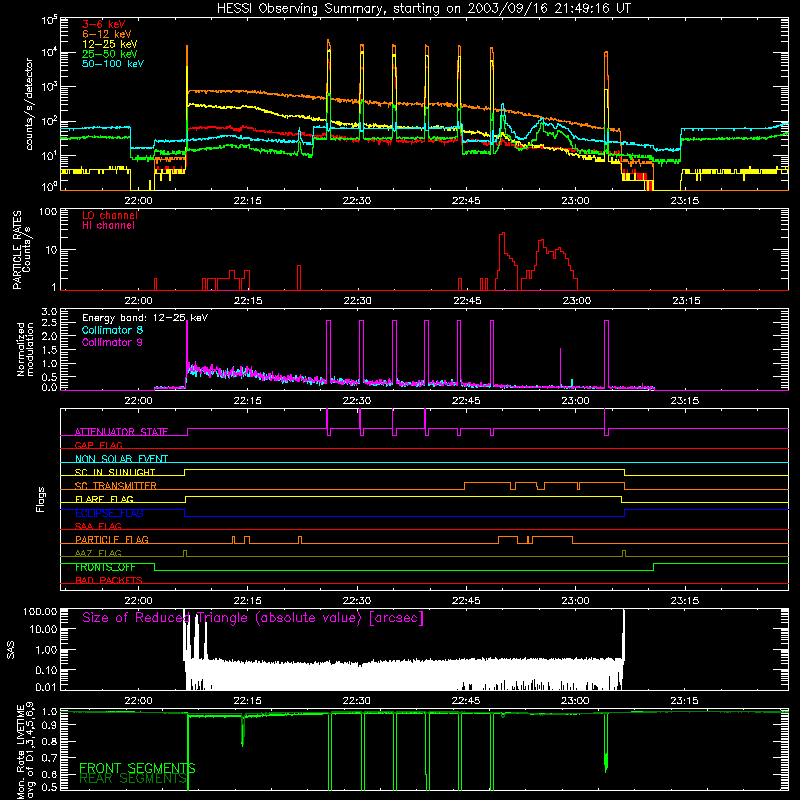
Task: Select the 'FRONT SEGMENTS' legend label
Action: pos(137,768)
